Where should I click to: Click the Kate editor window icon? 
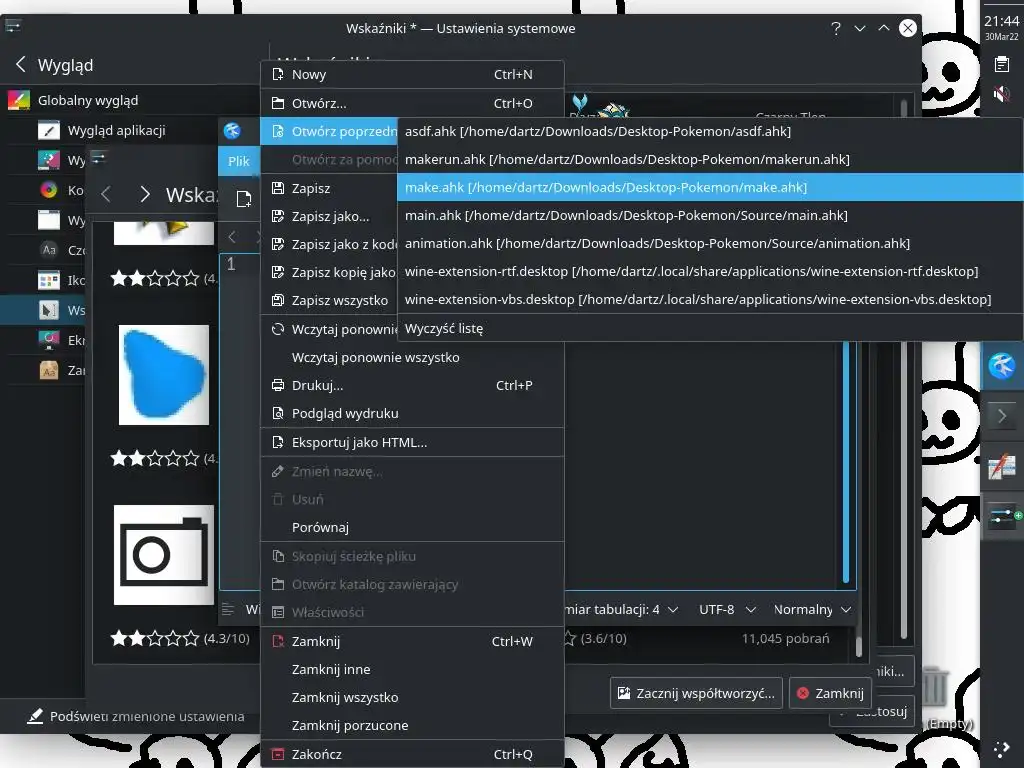tap(232, 131)
